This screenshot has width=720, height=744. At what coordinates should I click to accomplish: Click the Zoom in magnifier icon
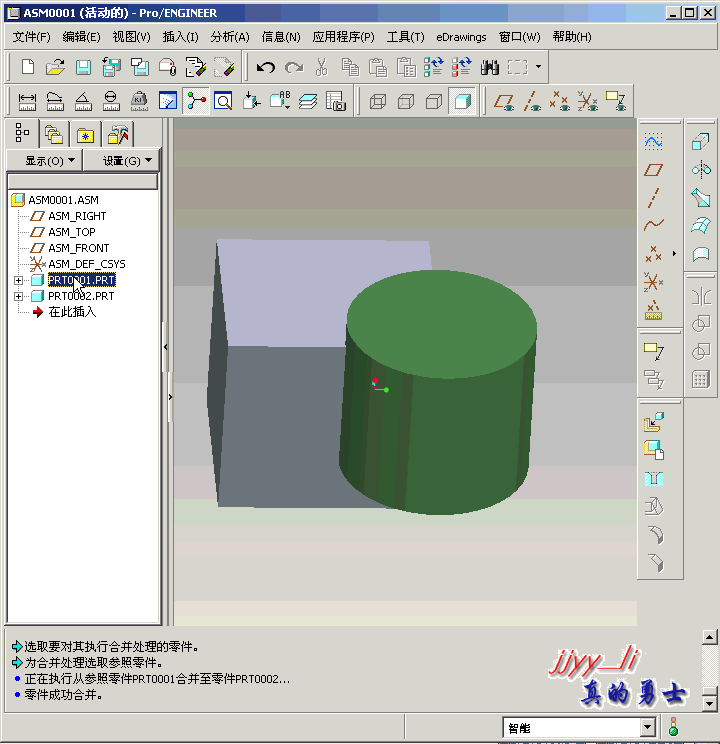click(223, 101)
